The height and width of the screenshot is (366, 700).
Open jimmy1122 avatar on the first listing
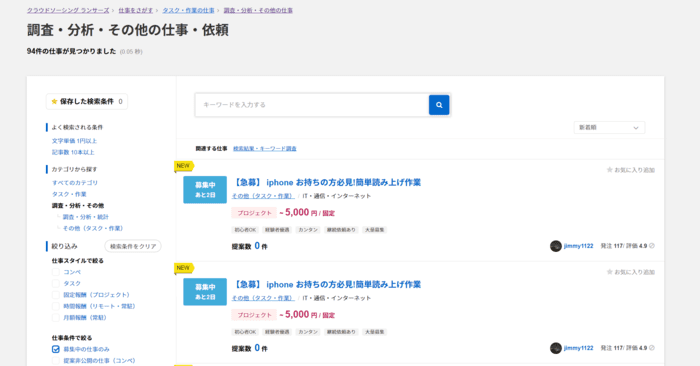tap(555, 246)
